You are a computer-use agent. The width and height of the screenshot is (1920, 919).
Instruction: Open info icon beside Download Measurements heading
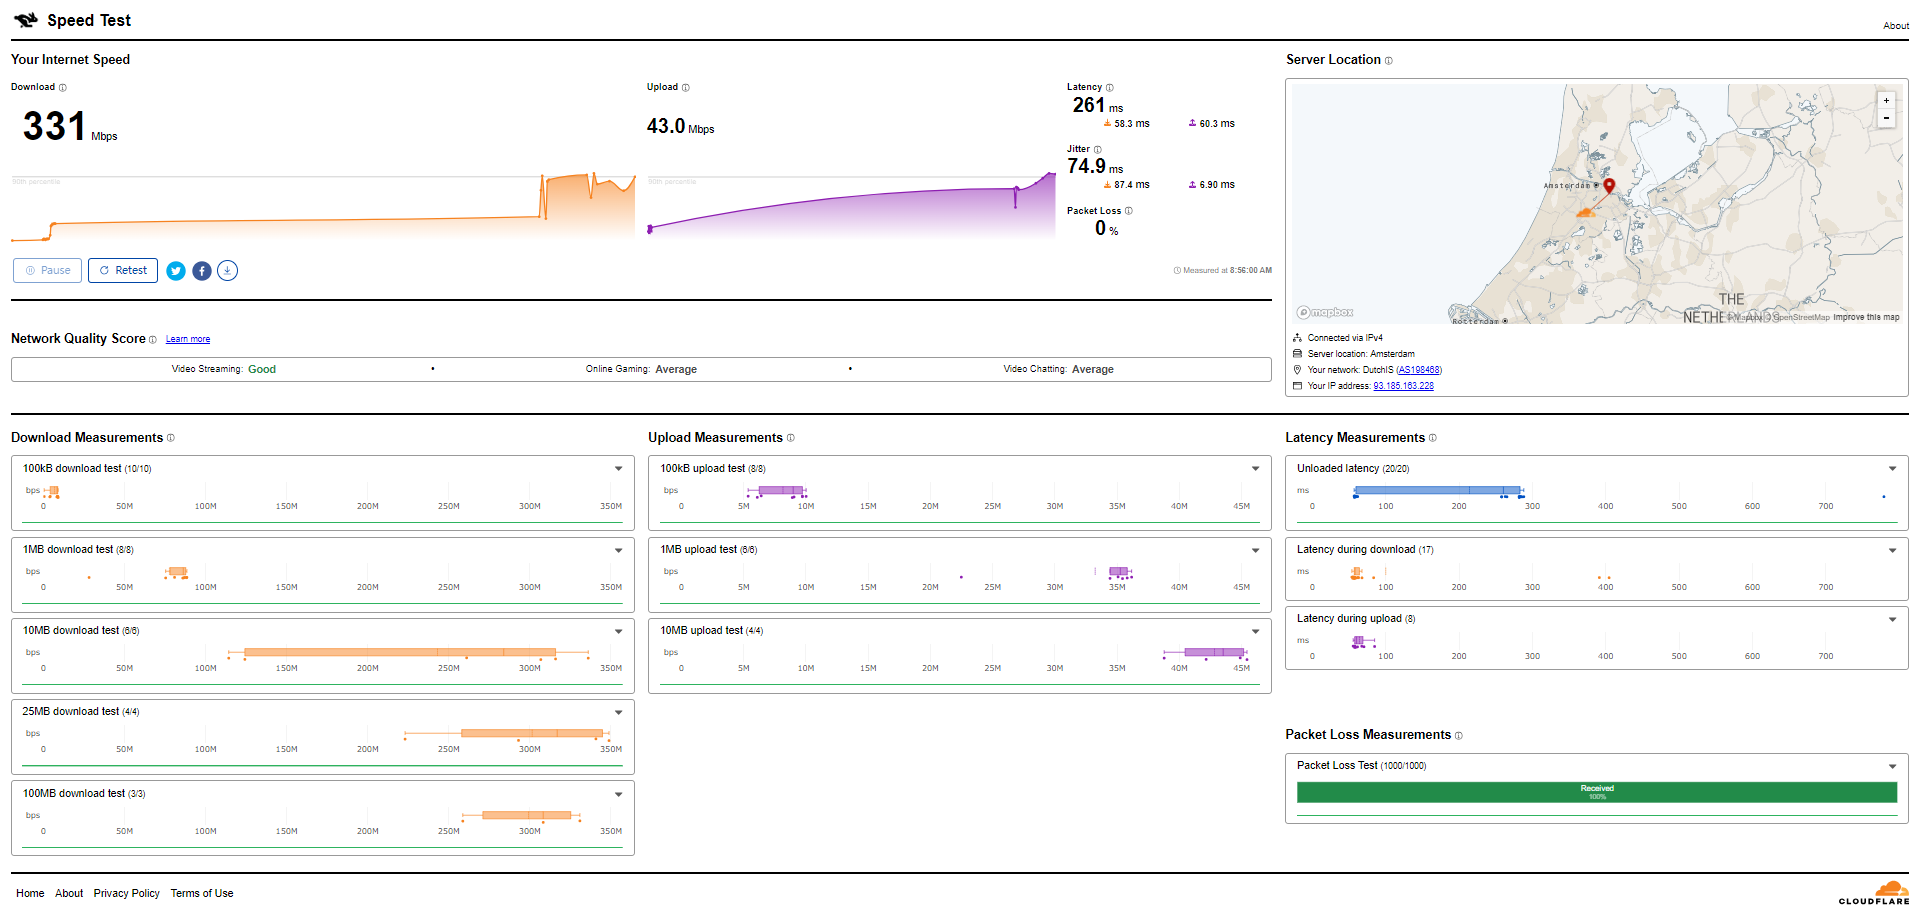click(171, 438)
